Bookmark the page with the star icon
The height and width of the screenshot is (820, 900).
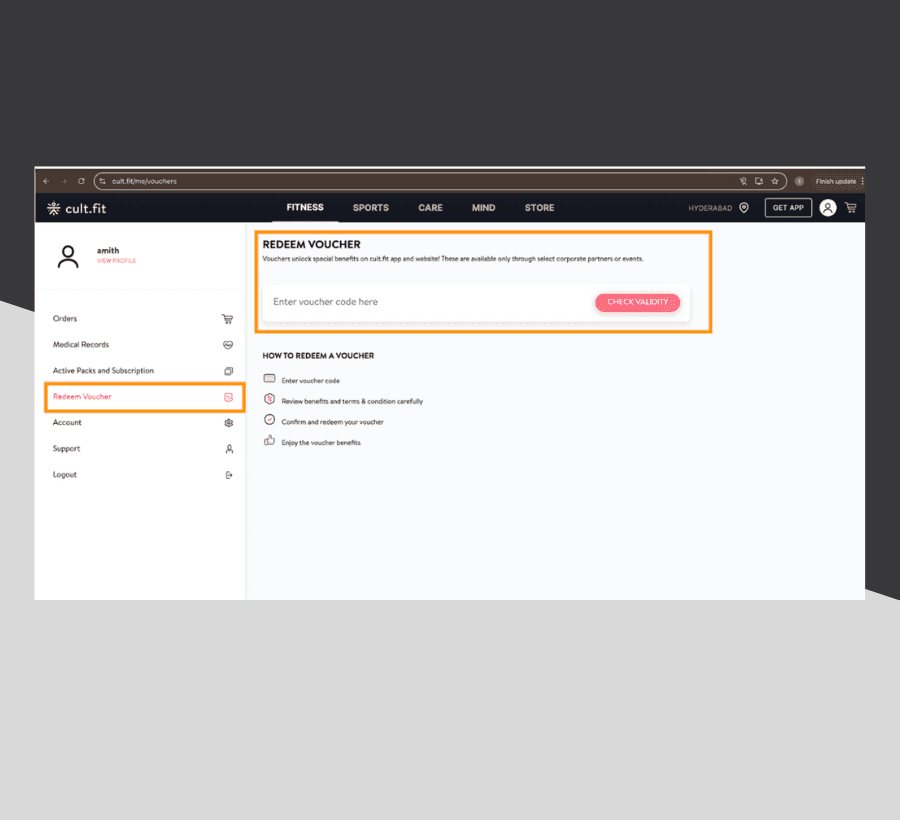pyautogui.click(x=775, y=181)
